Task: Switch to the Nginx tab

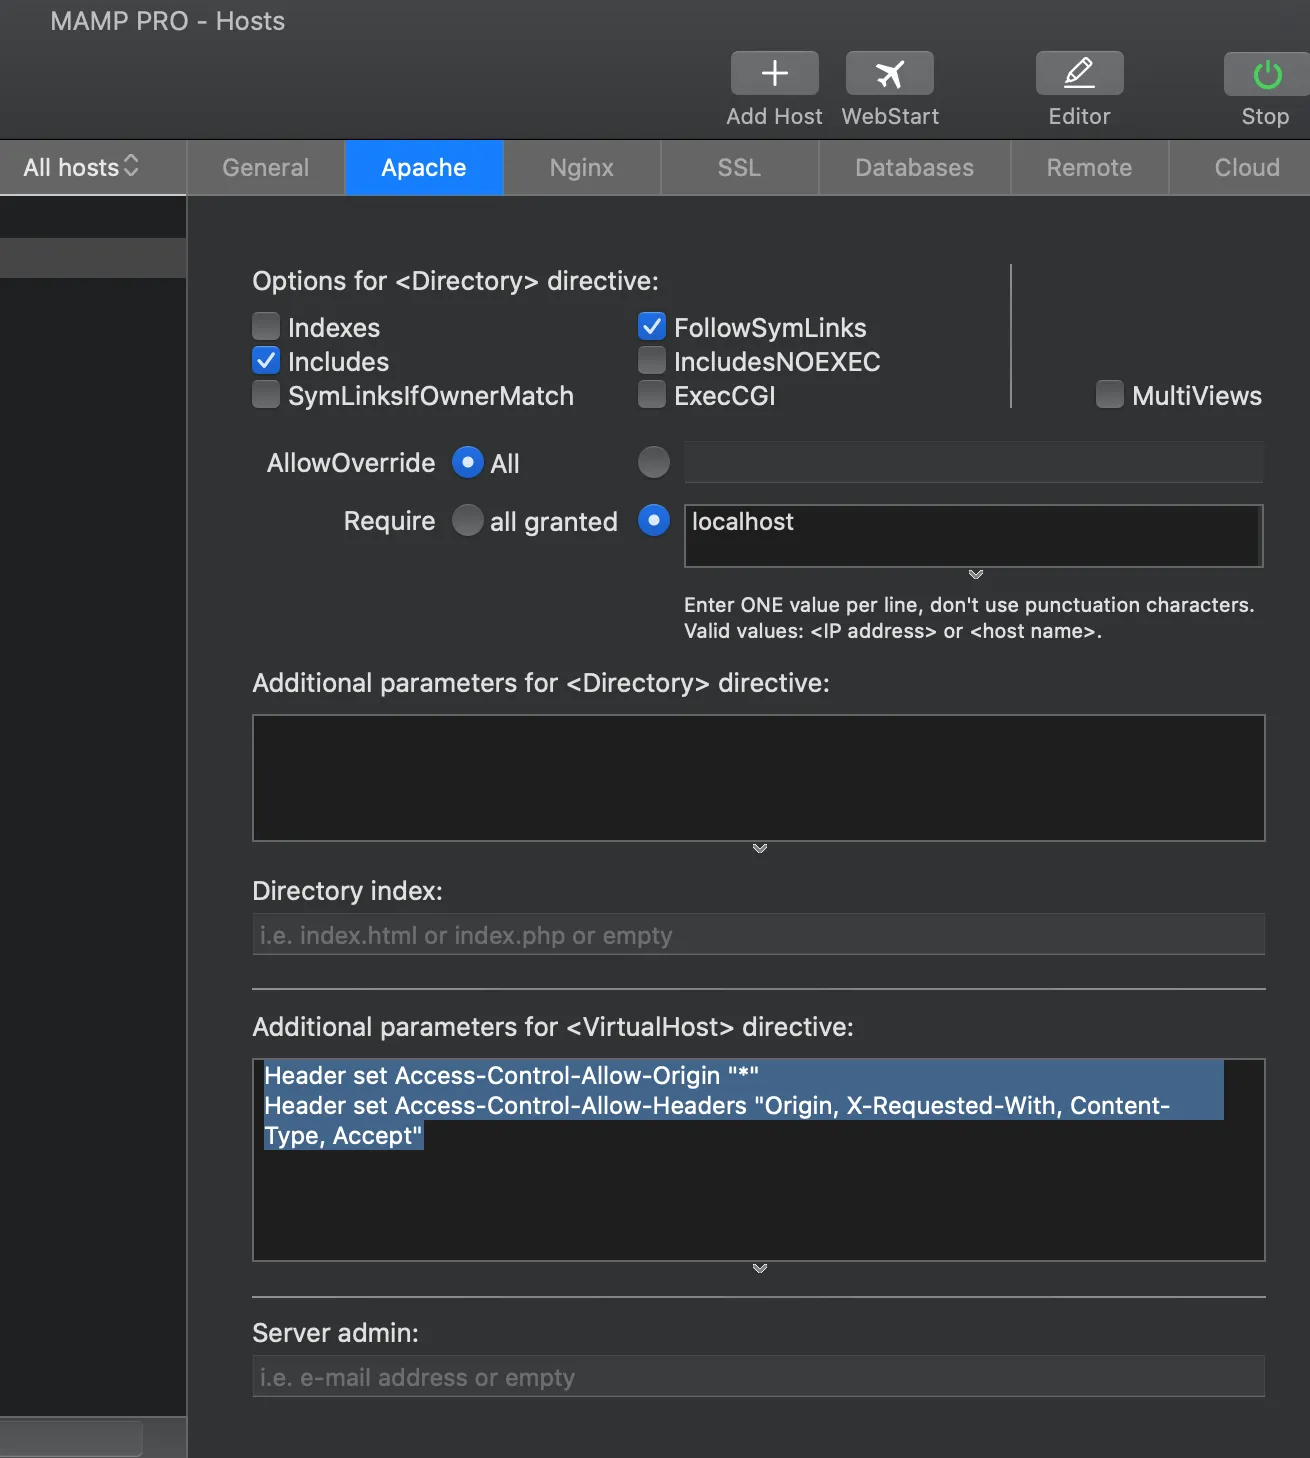Action: pyautogui.click(x=581, y=167)
